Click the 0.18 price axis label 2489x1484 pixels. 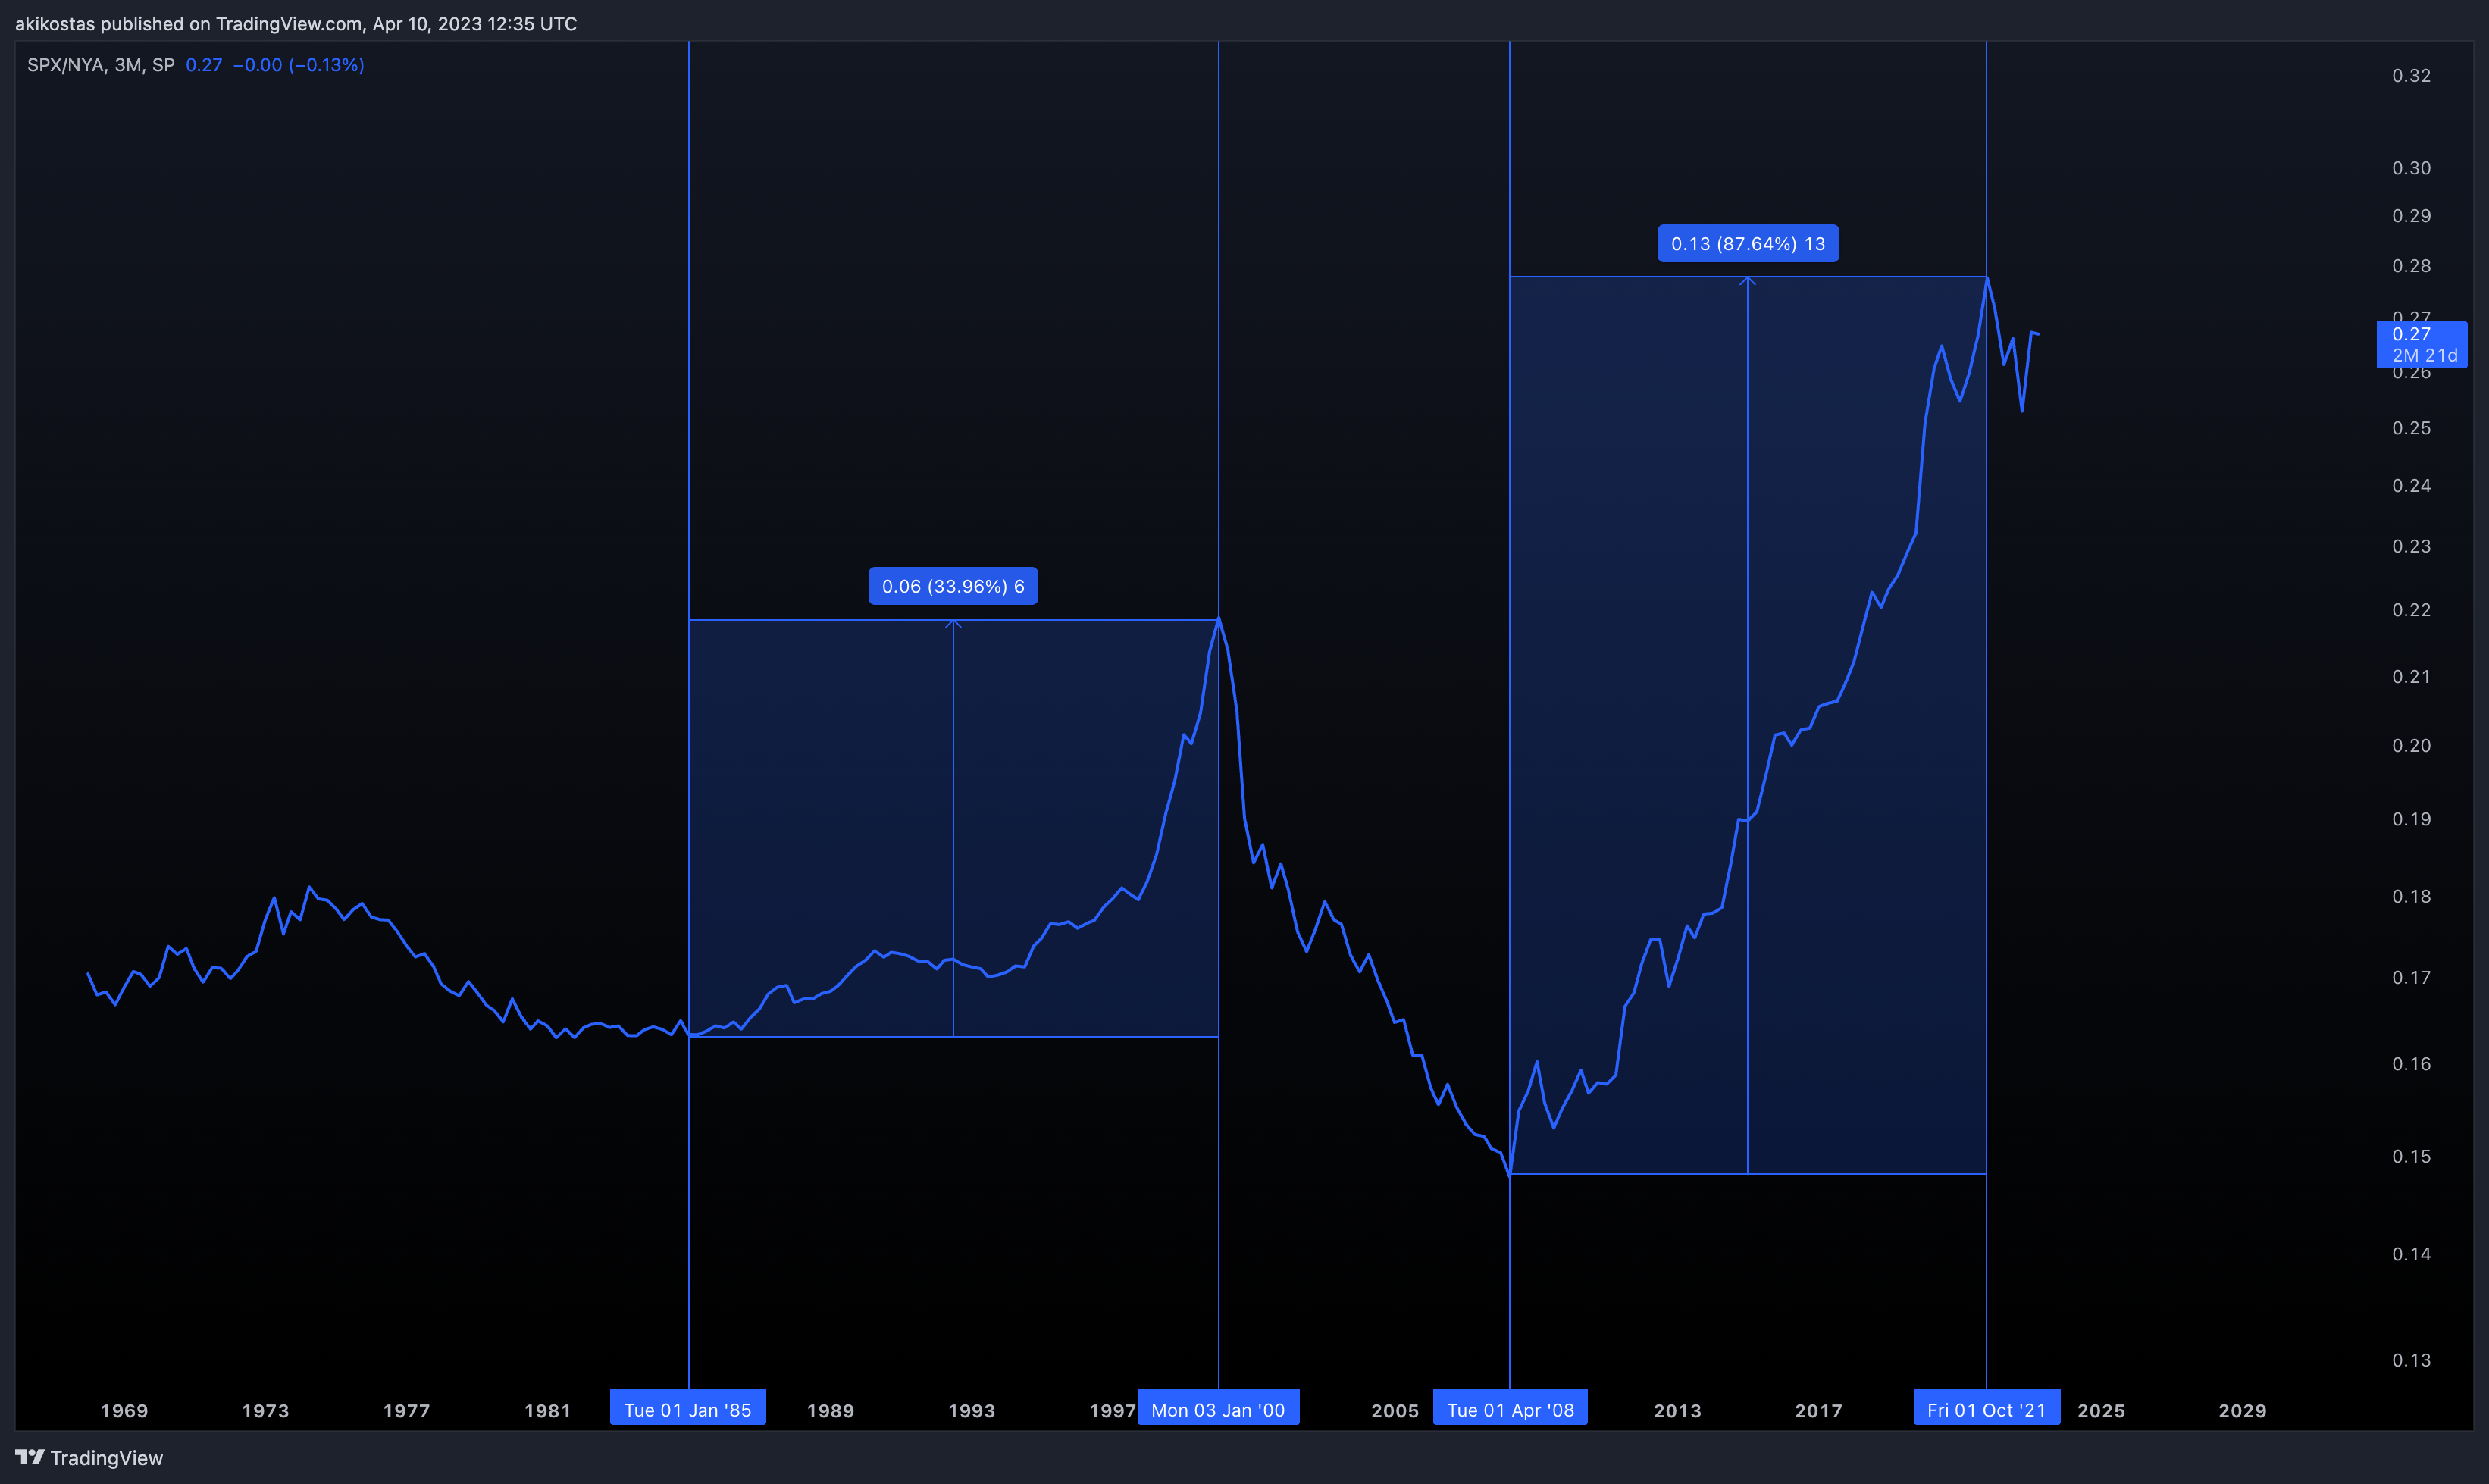(x=2411, y=897)
